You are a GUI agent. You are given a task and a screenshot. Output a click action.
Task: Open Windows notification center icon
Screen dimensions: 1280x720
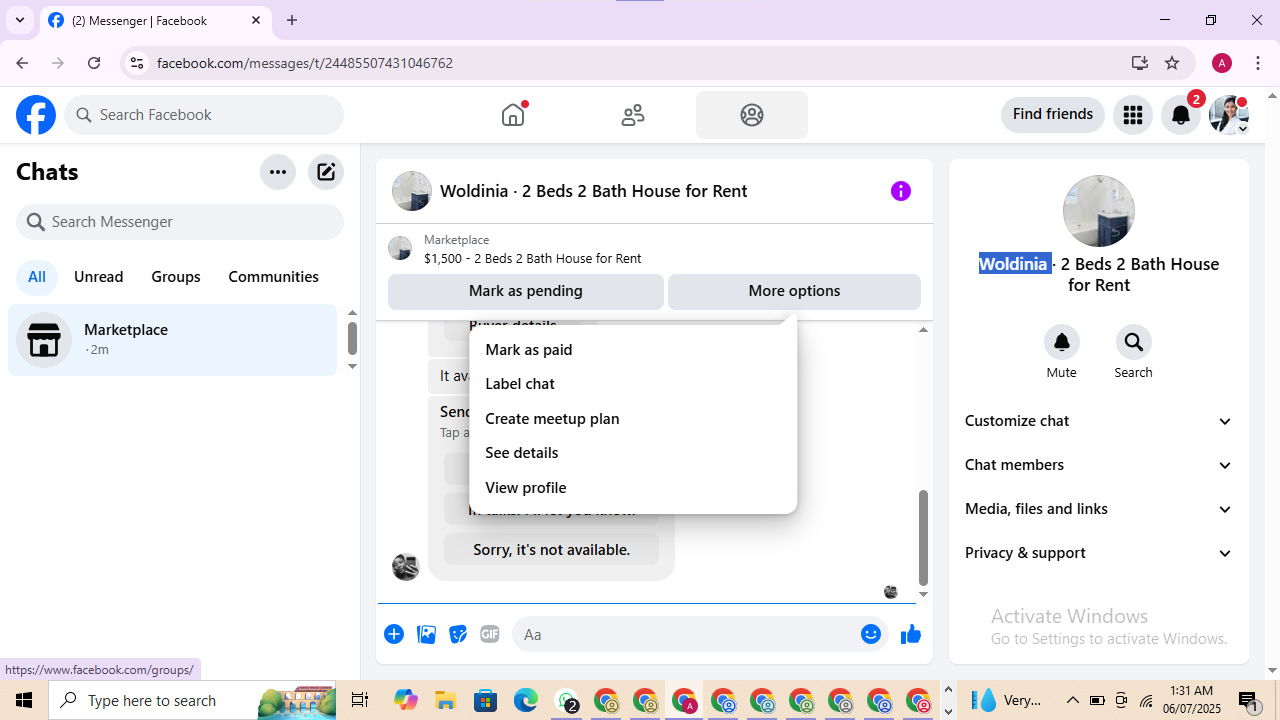tap(1249, 700)
